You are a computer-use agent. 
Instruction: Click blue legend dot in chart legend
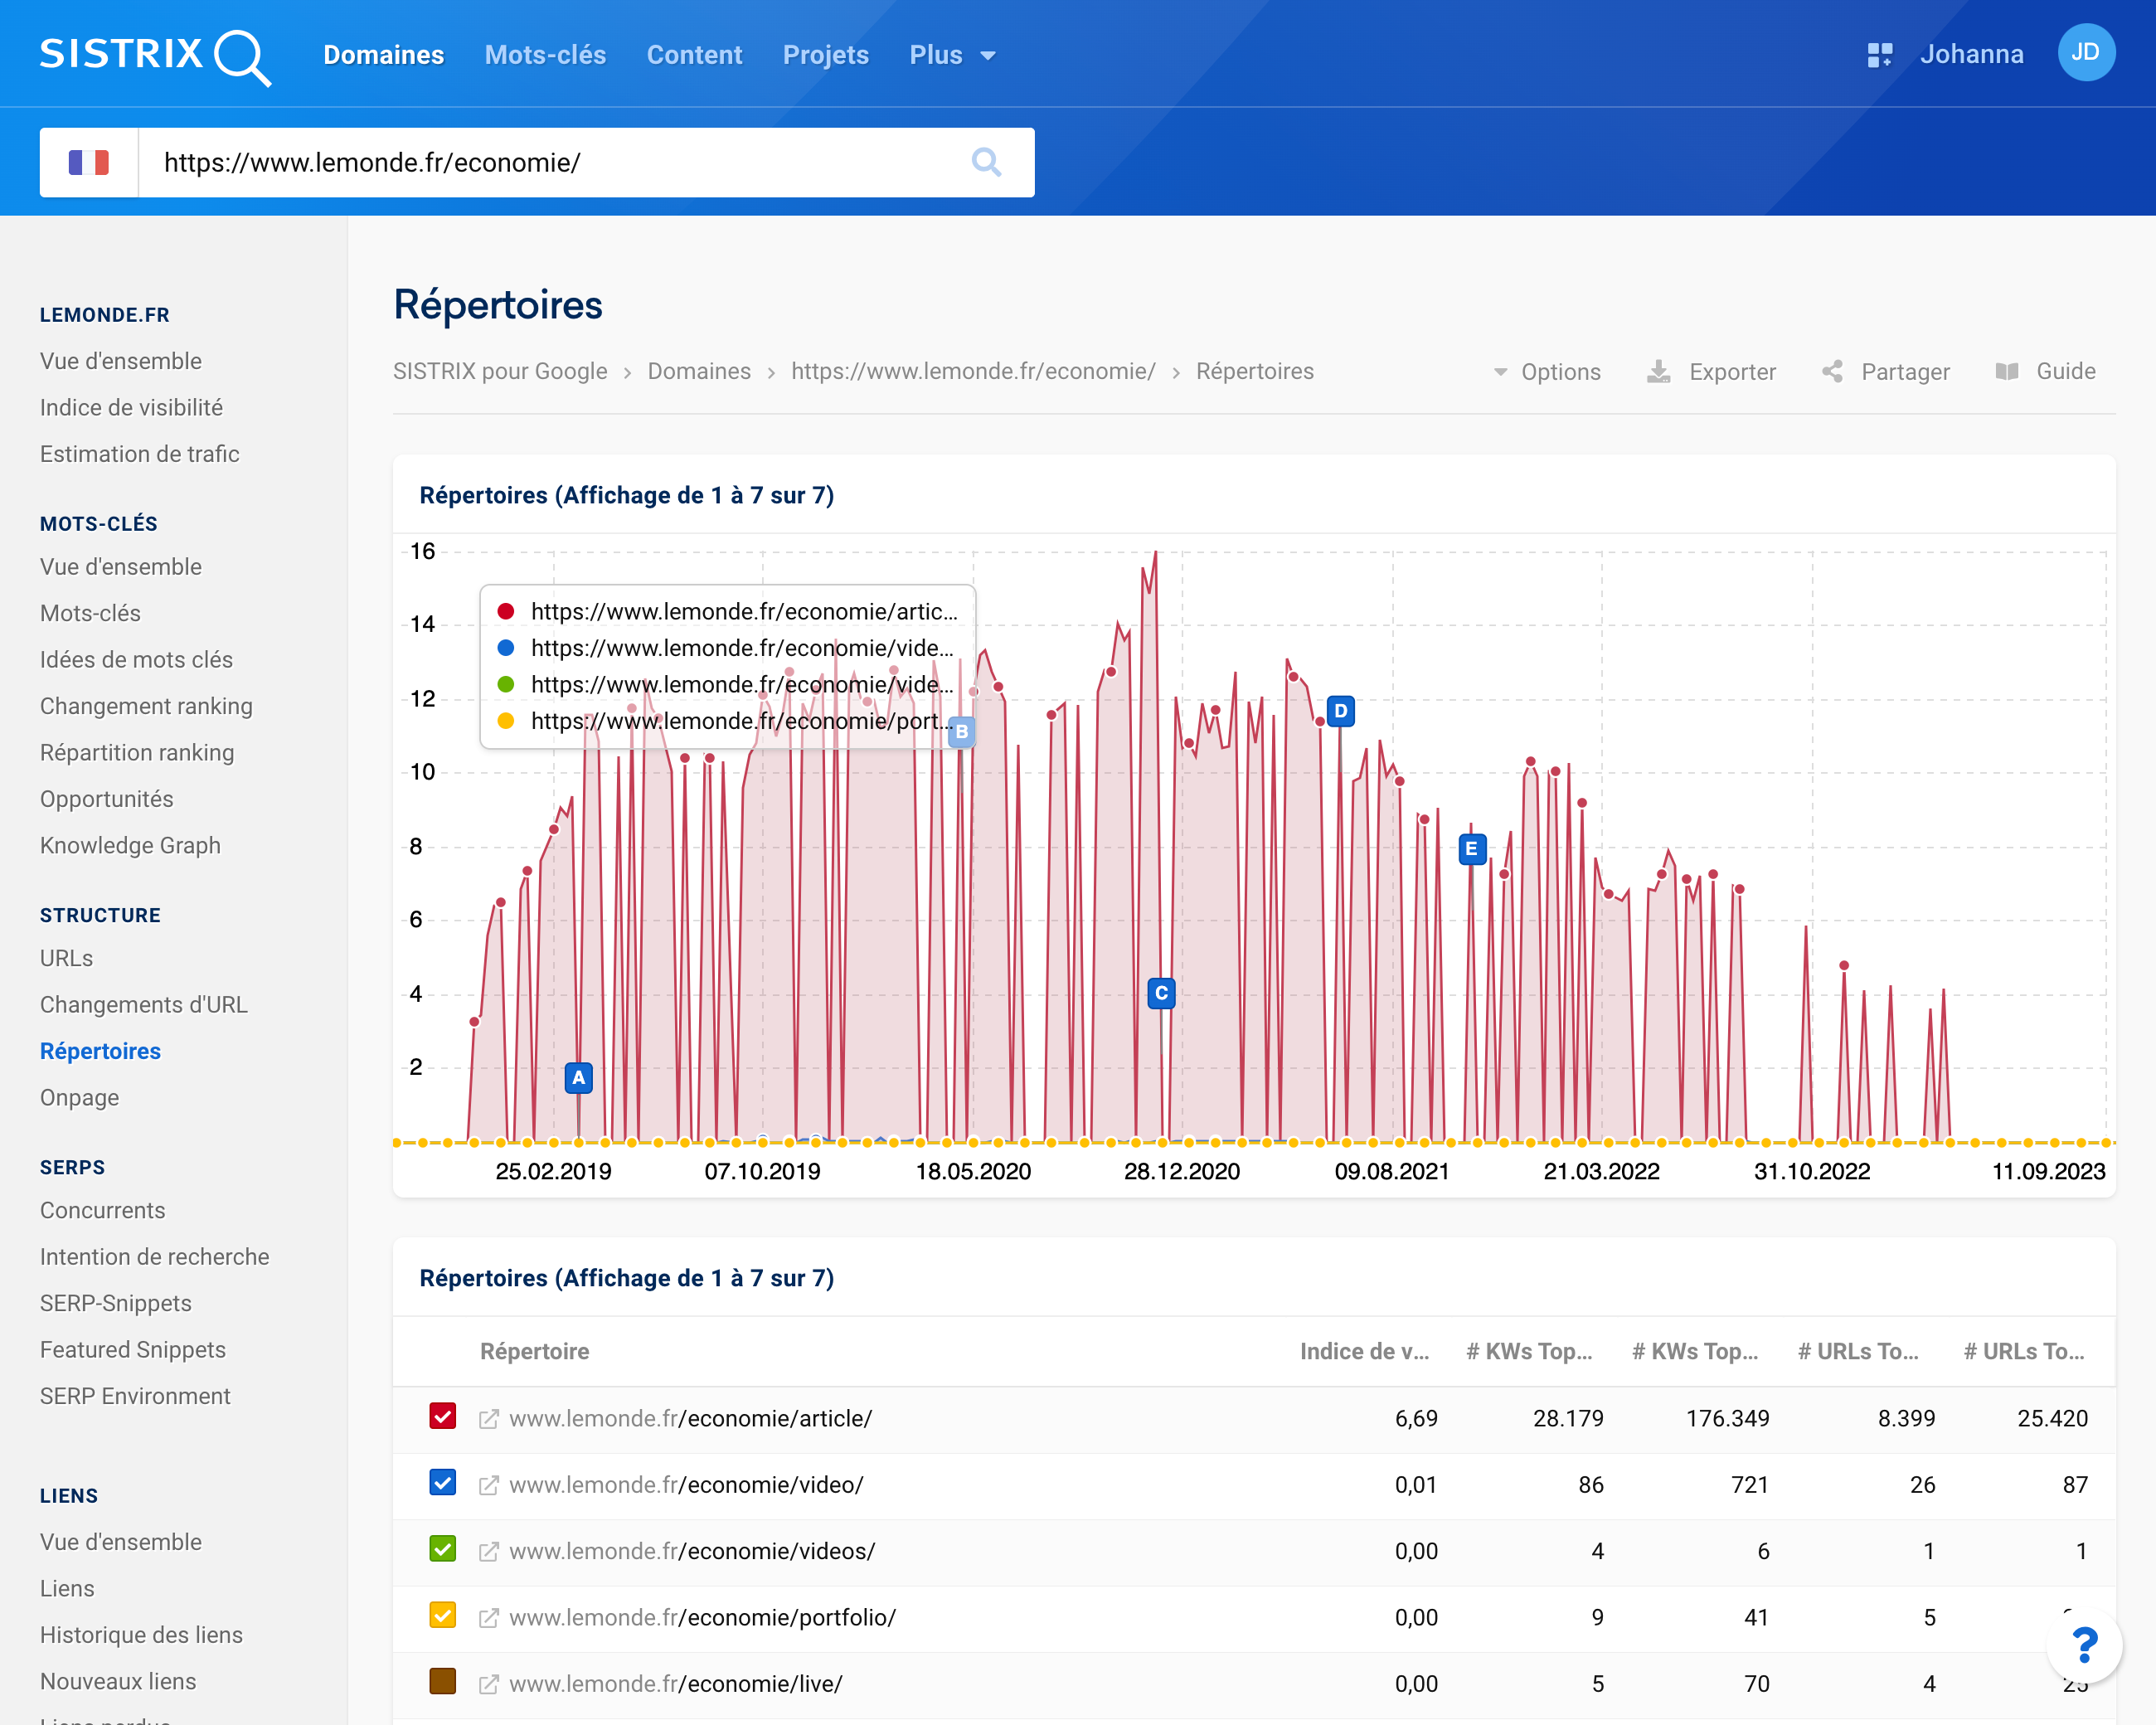(x=506, y=648)
